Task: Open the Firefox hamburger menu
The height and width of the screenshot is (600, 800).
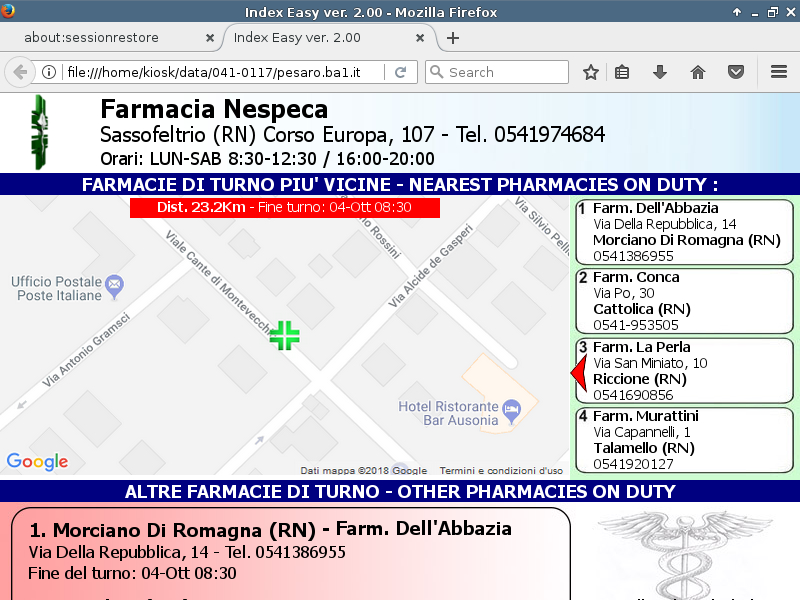Action: [x=779, y=72]
